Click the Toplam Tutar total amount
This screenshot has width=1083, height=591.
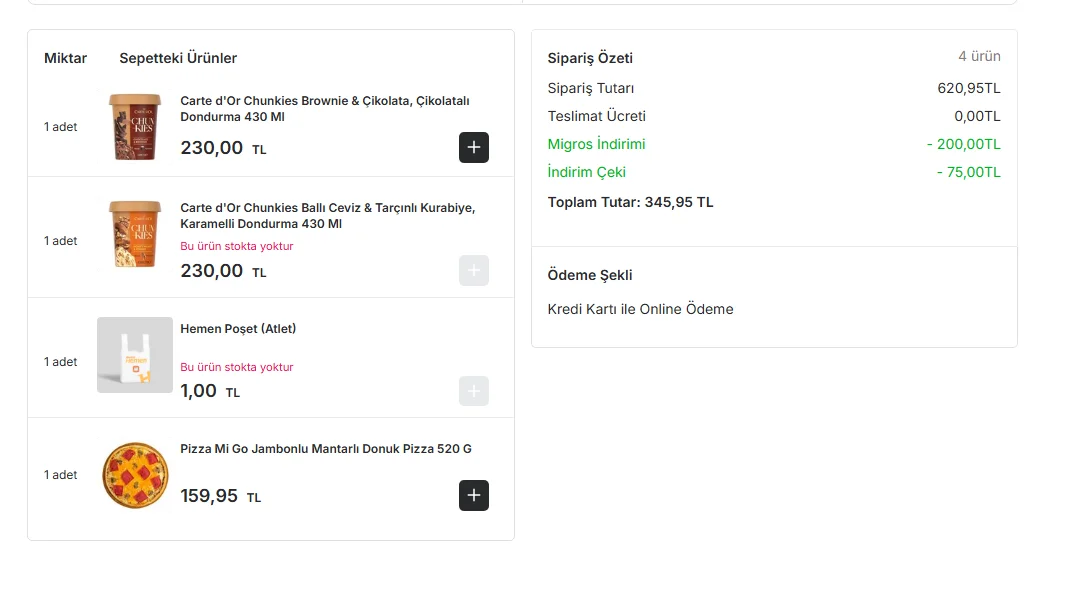630,202
